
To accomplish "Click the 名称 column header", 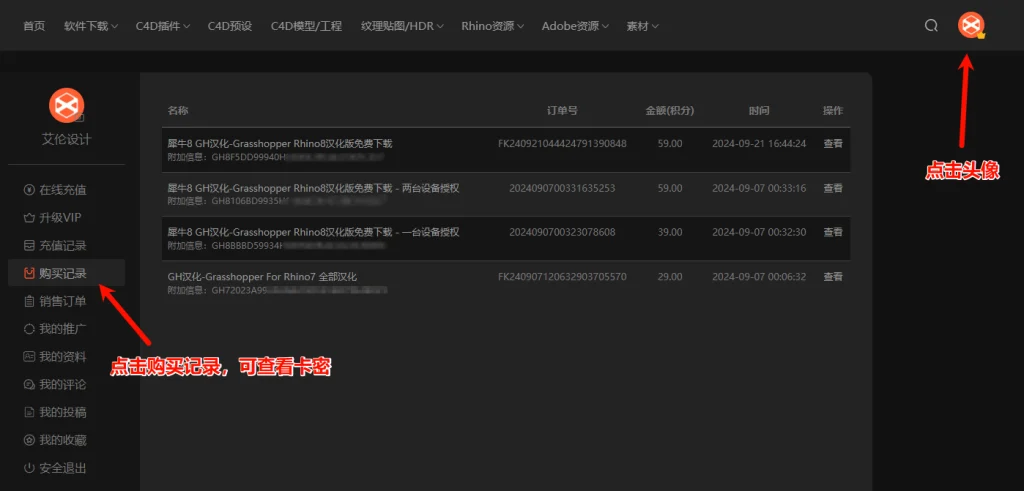I will 178,110.
